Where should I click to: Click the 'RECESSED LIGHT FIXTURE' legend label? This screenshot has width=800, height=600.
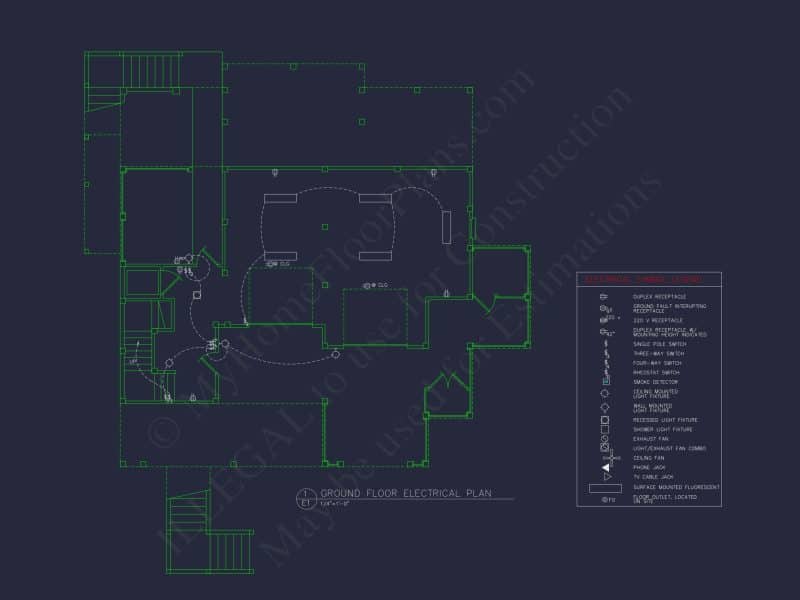[665, 420]
